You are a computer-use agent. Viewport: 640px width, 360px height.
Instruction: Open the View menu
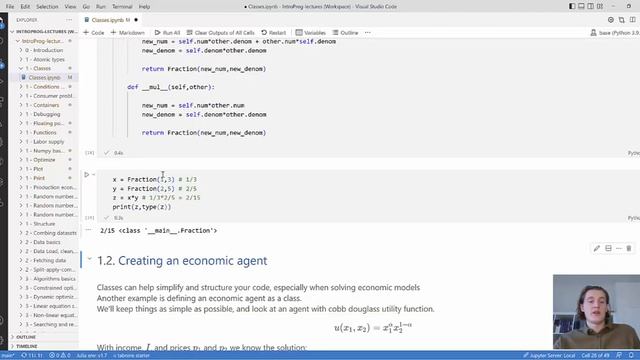click(70, 7)
